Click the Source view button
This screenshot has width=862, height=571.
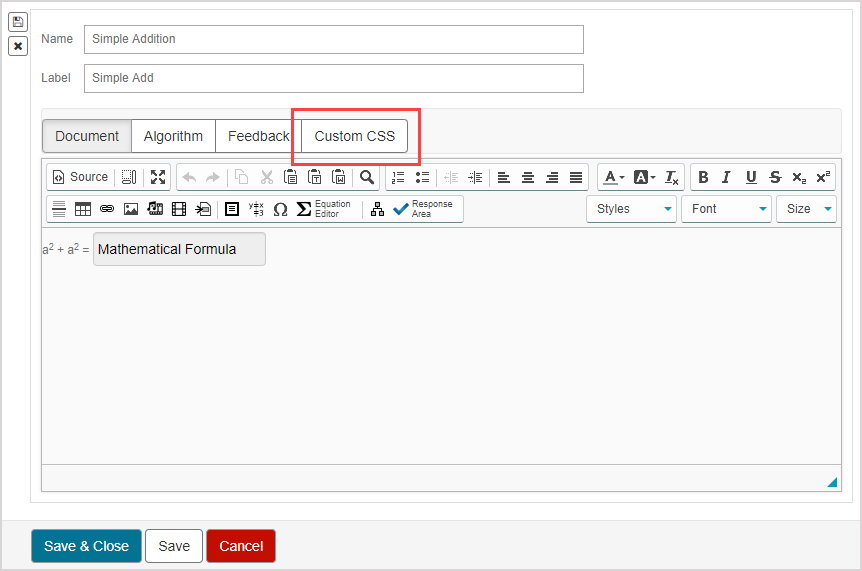pyautogui.click(x=80, y=177)
